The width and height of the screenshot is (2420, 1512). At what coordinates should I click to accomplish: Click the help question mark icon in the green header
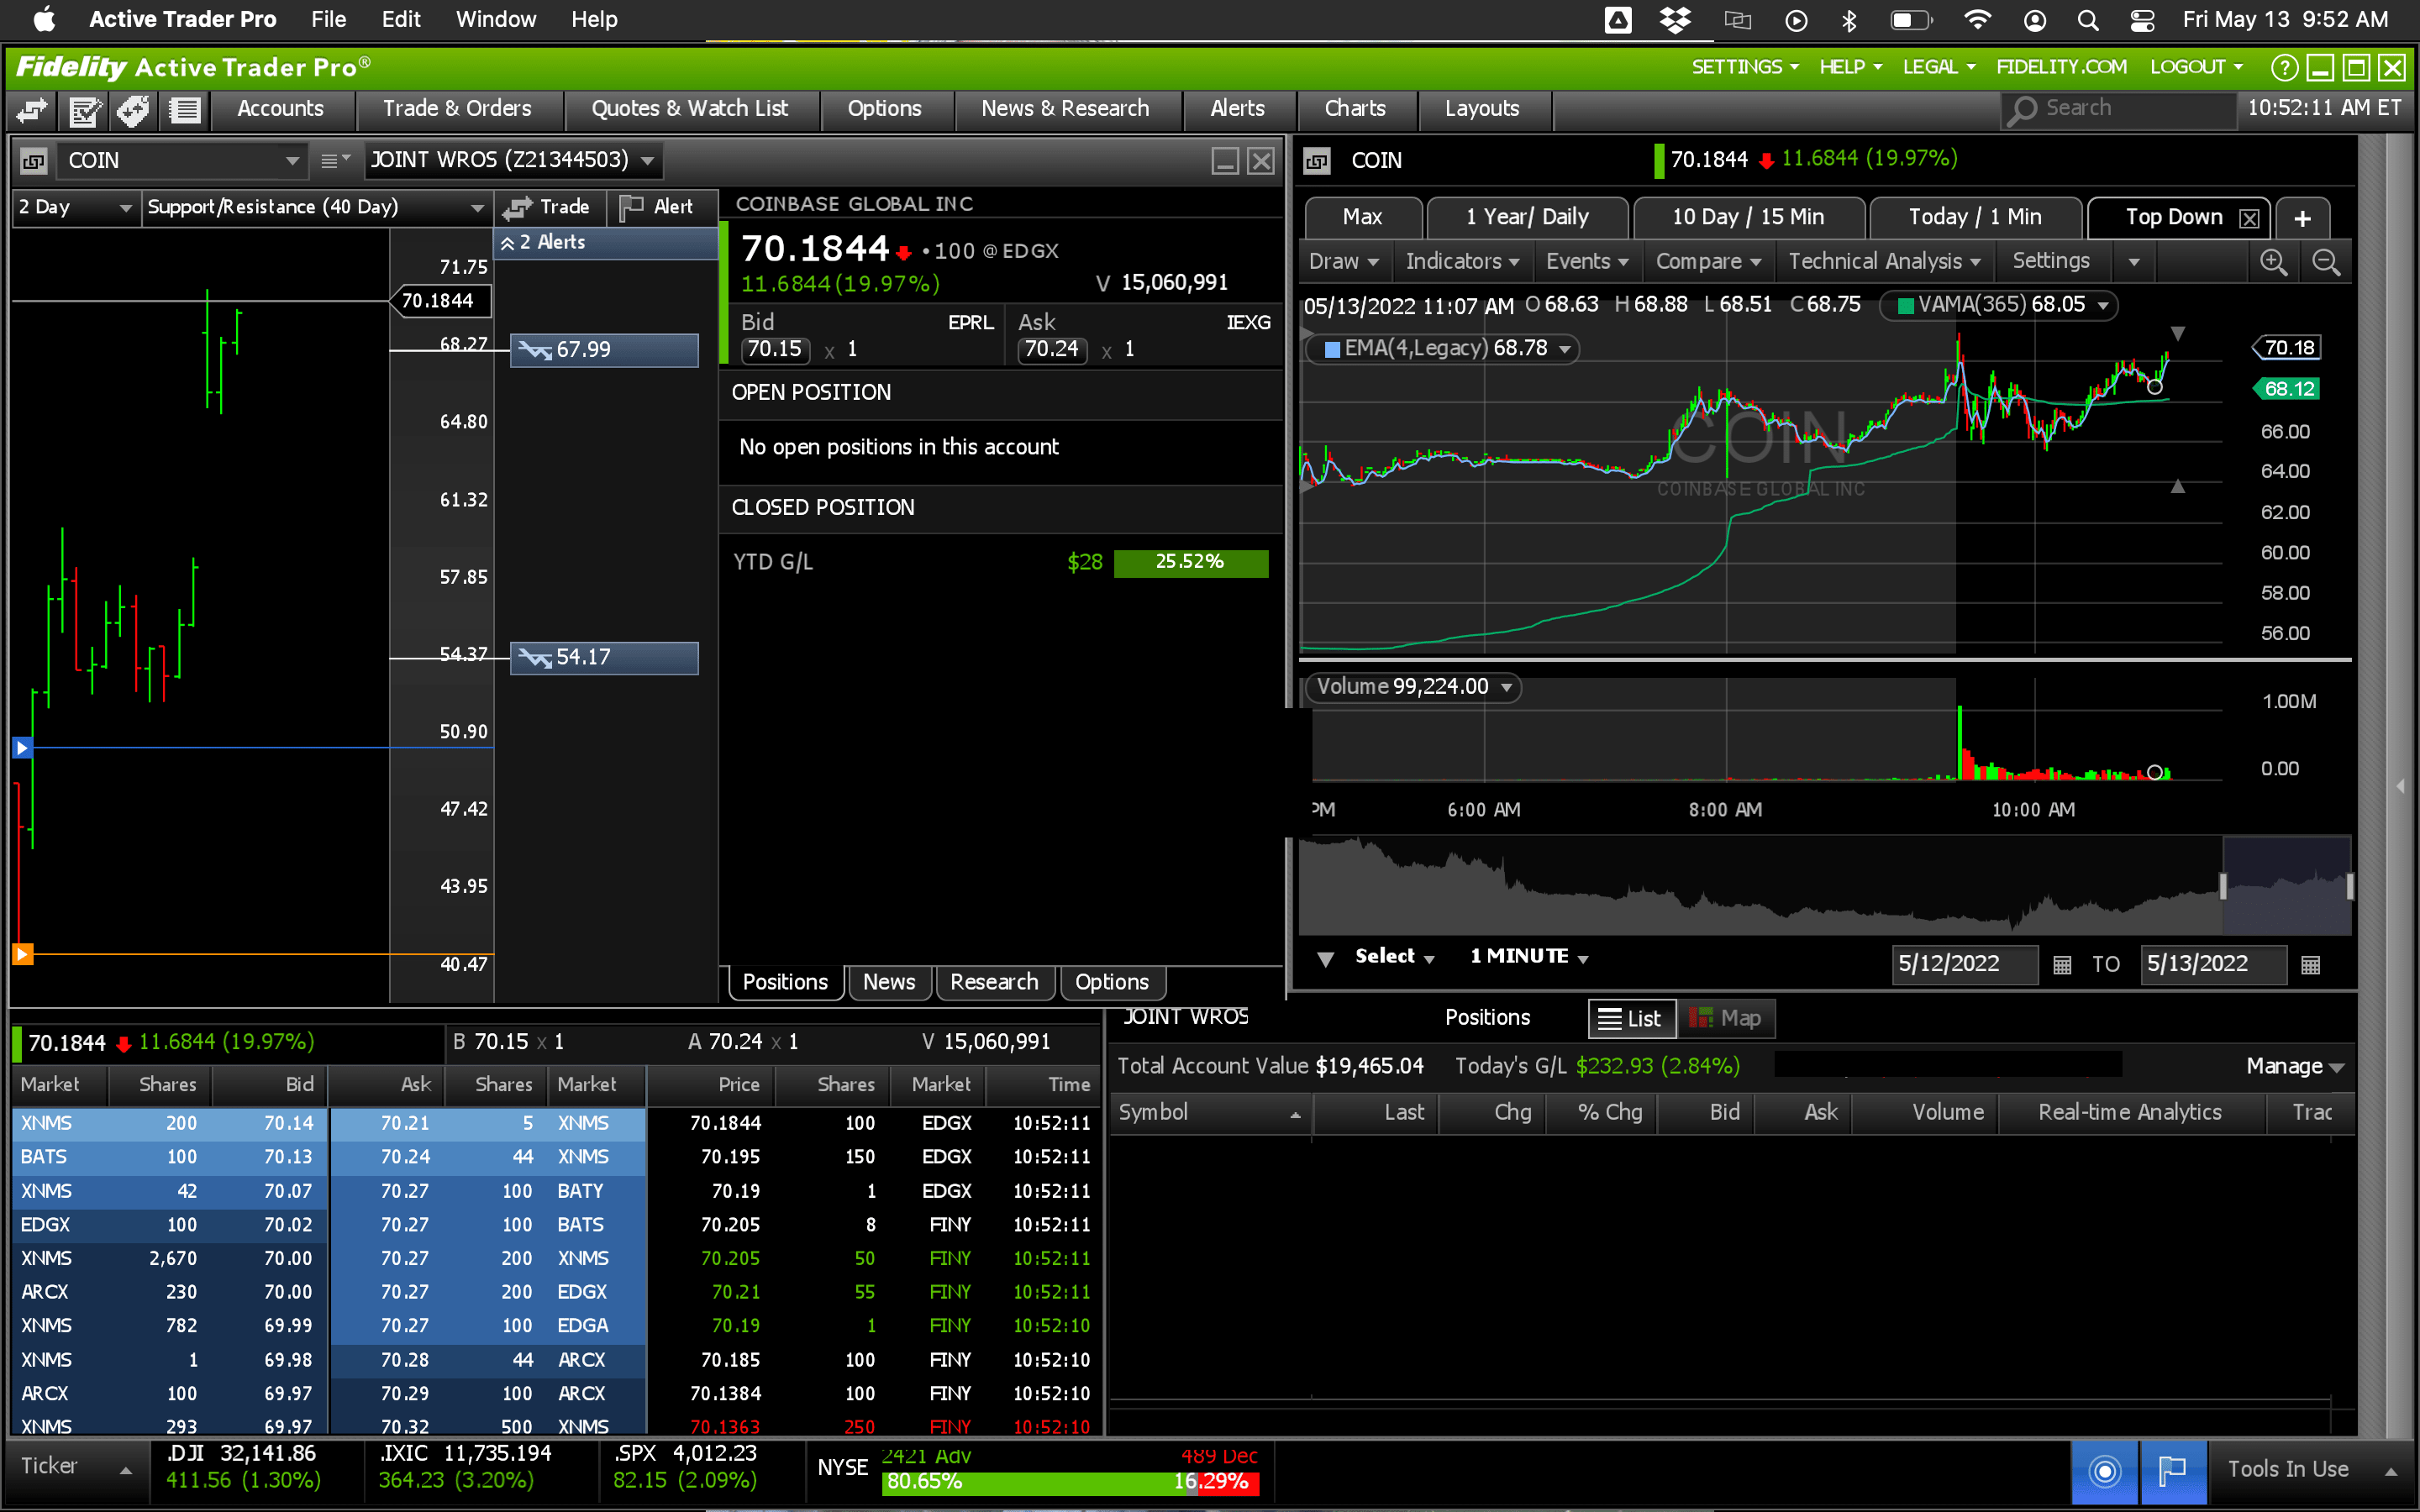tap(2283, 67)
